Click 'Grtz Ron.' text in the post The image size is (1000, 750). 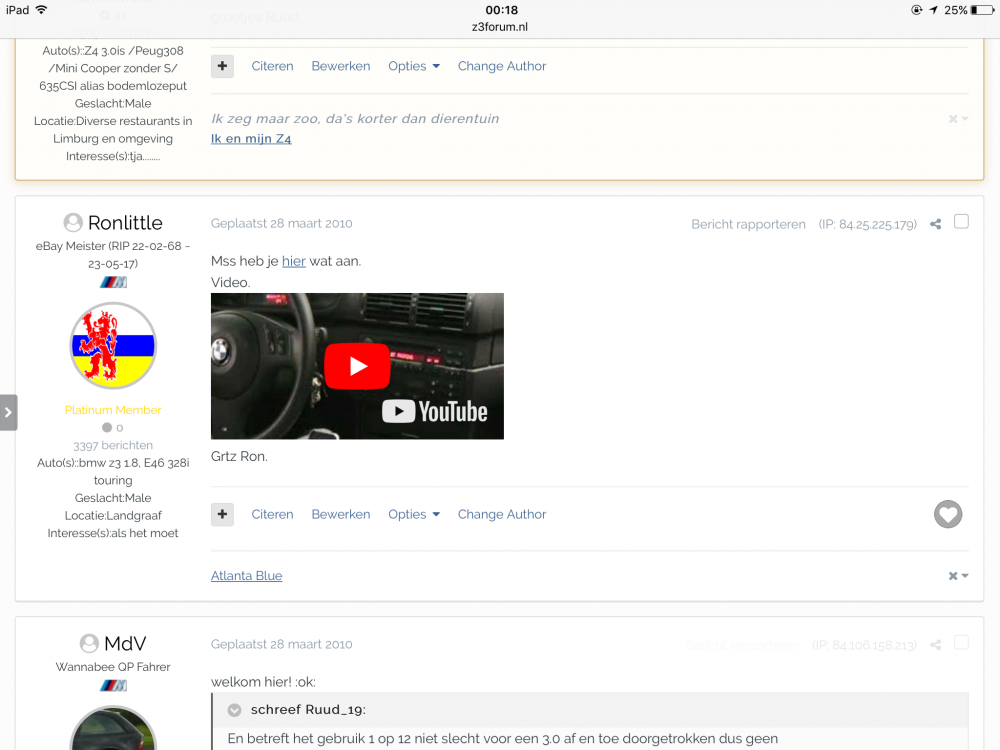click(239, 456)
